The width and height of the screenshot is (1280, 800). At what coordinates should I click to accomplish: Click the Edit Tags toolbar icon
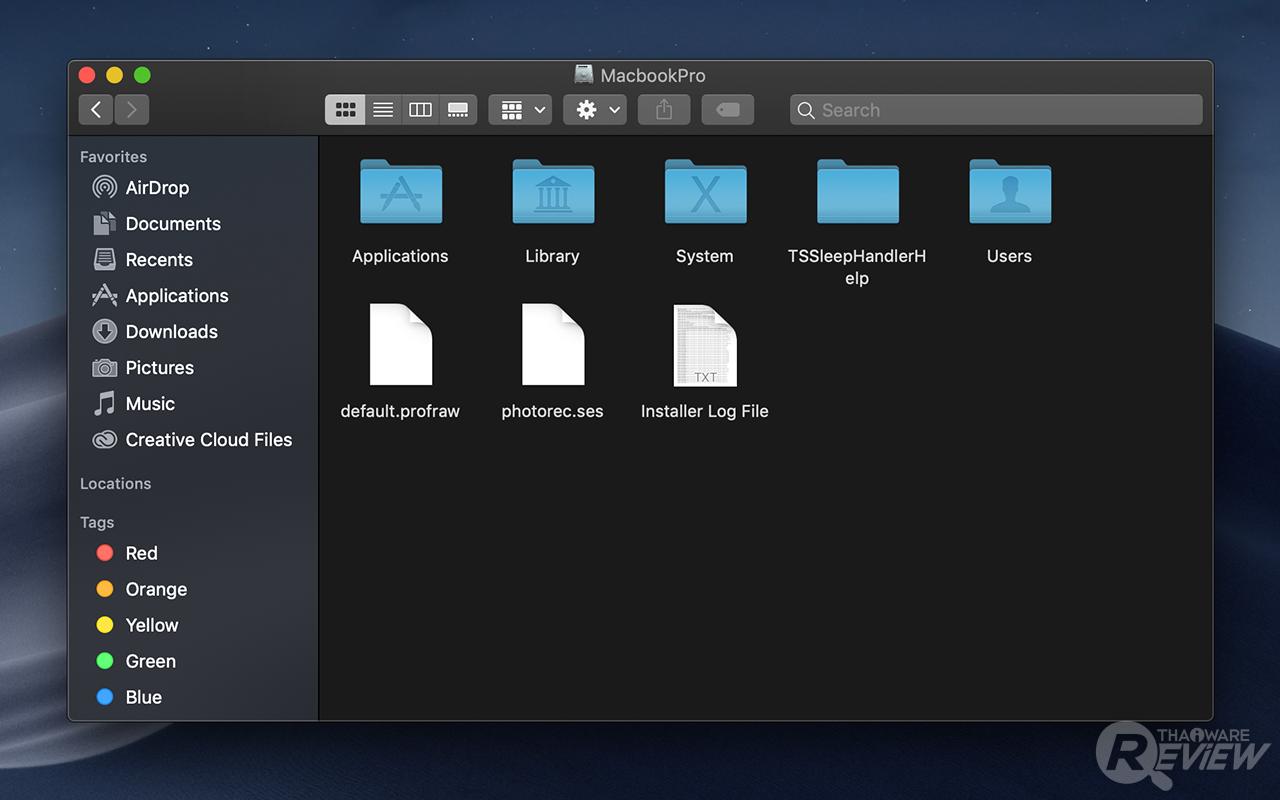point(727,110)
